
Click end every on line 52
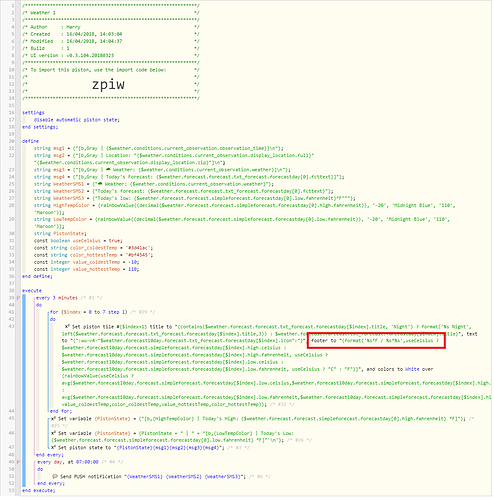51,484
